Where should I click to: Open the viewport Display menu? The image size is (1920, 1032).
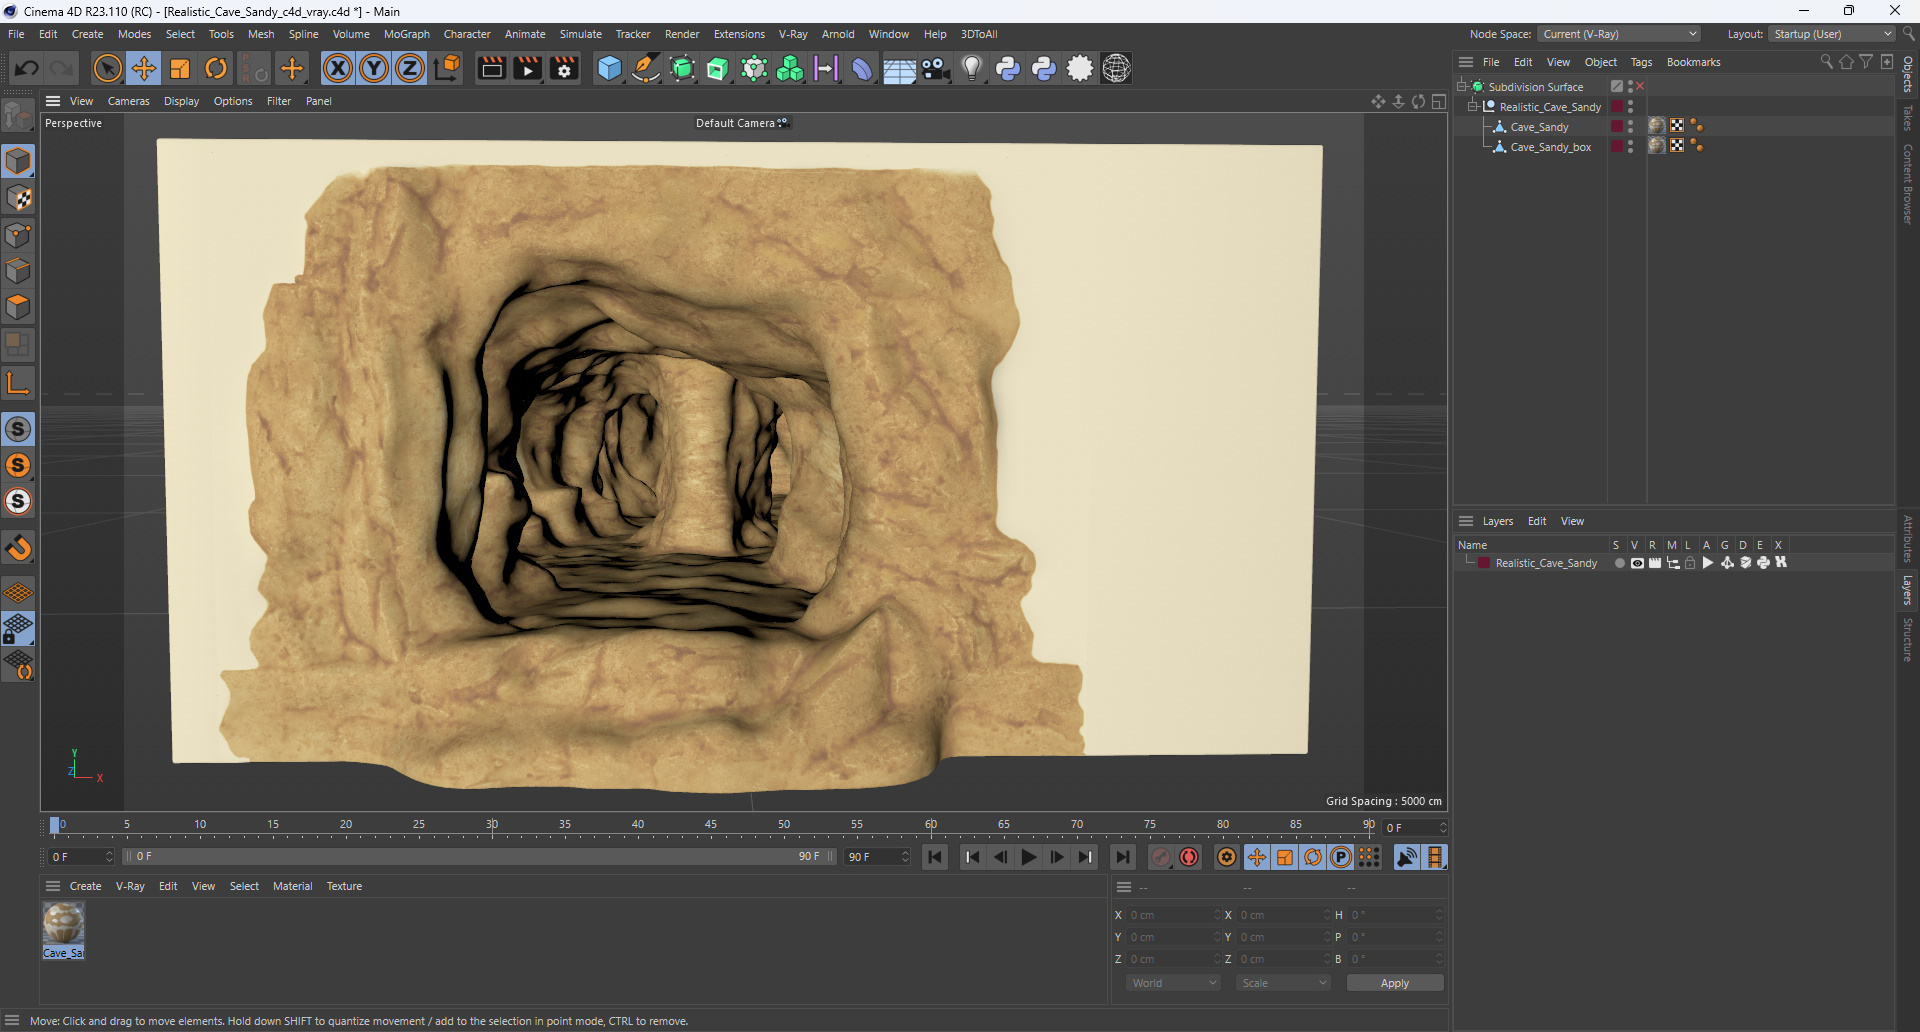click(x=181, y=101)
